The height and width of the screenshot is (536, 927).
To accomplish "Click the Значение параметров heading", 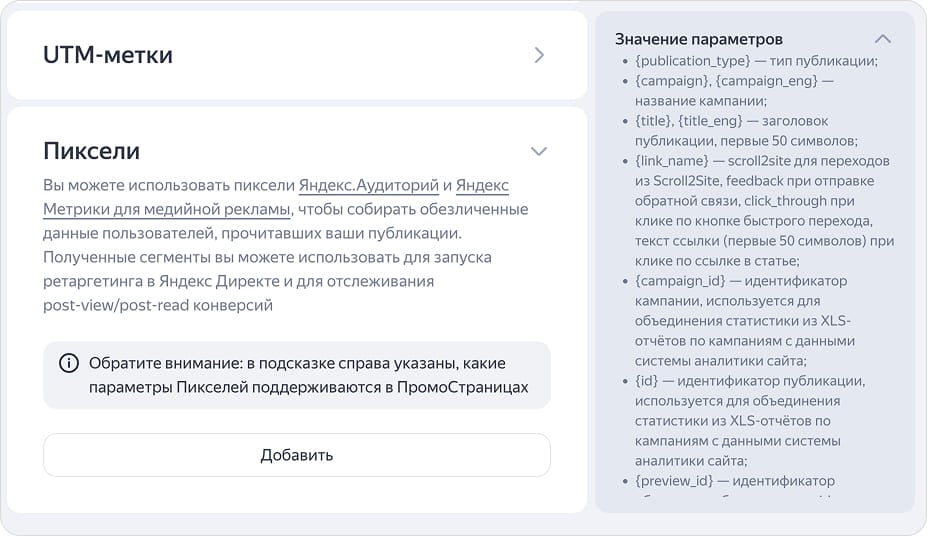I will coord(699,39).
